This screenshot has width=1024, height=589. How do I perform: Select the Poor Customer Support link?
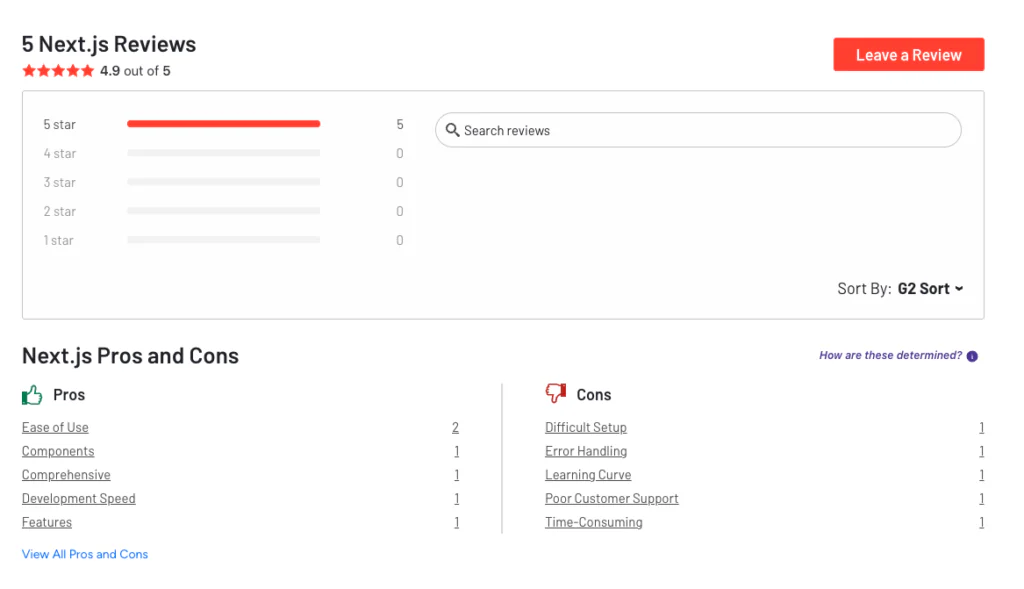tap(611, 498)
